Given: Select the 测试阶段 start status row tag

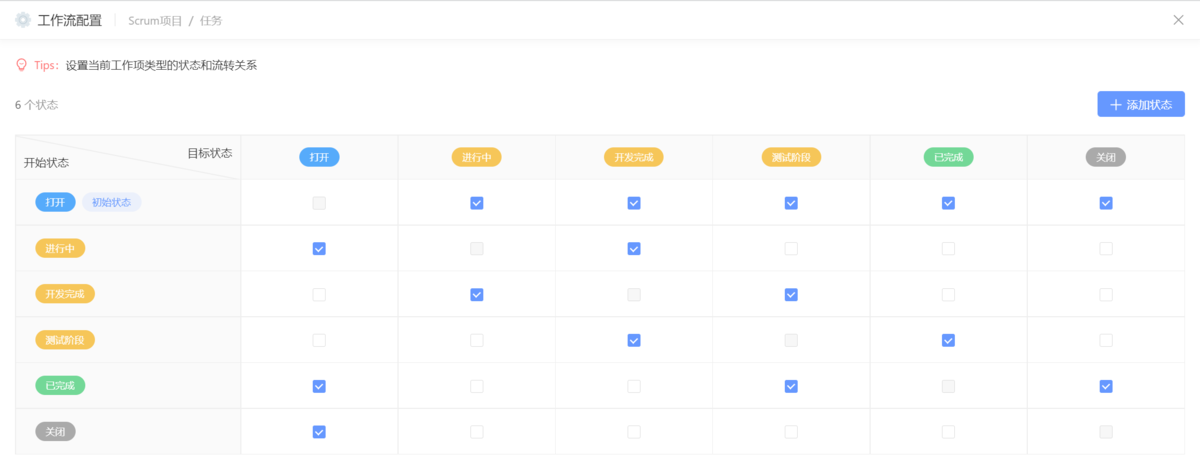Looking at the screenshot, I should [65, 340].
